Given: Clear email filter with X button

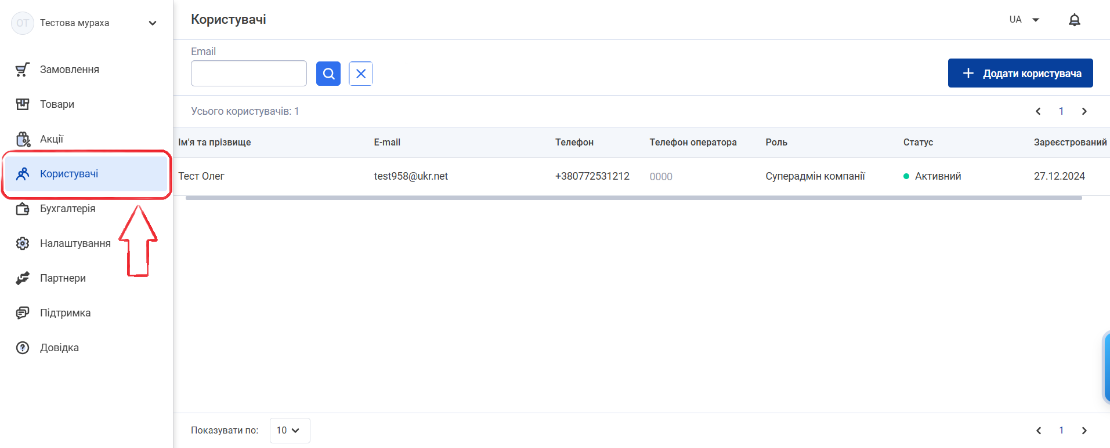Looking at the screenshot, I should tap(361, 74).
